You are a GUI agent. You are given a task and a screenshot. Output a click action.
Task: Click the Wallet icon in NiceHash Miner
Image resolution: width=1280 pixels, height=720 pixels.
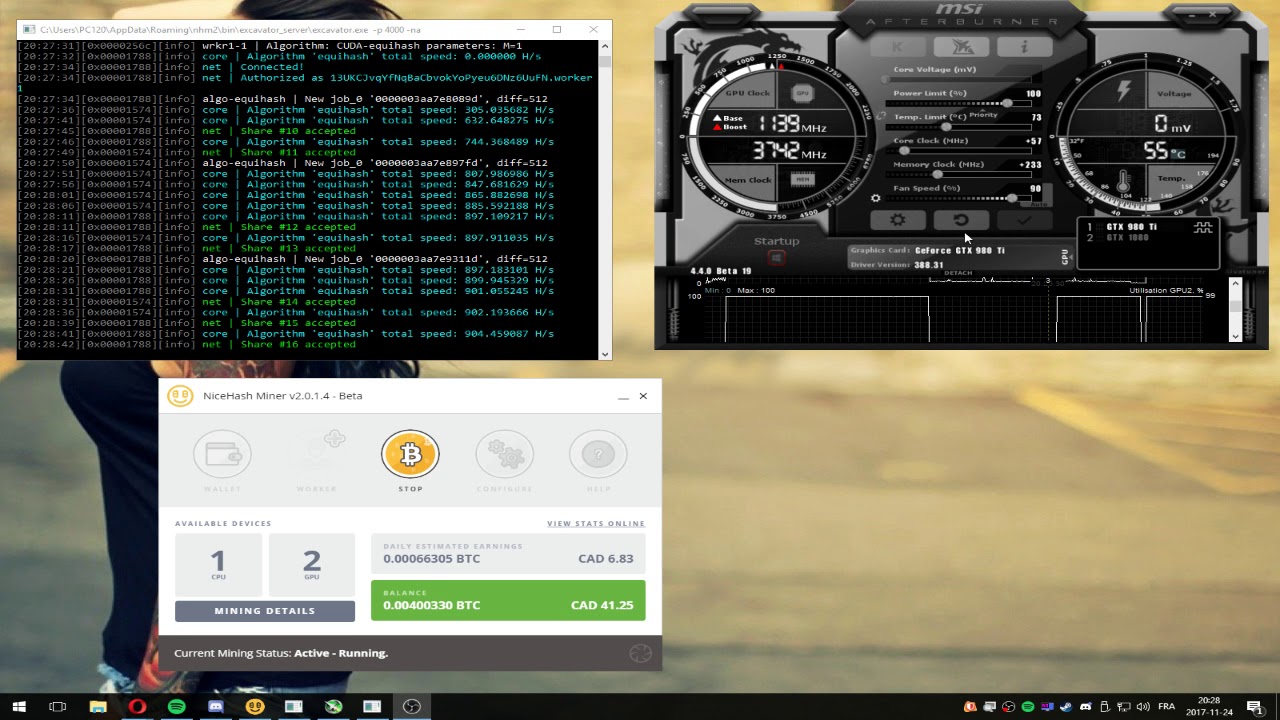(x=222, y=455)
